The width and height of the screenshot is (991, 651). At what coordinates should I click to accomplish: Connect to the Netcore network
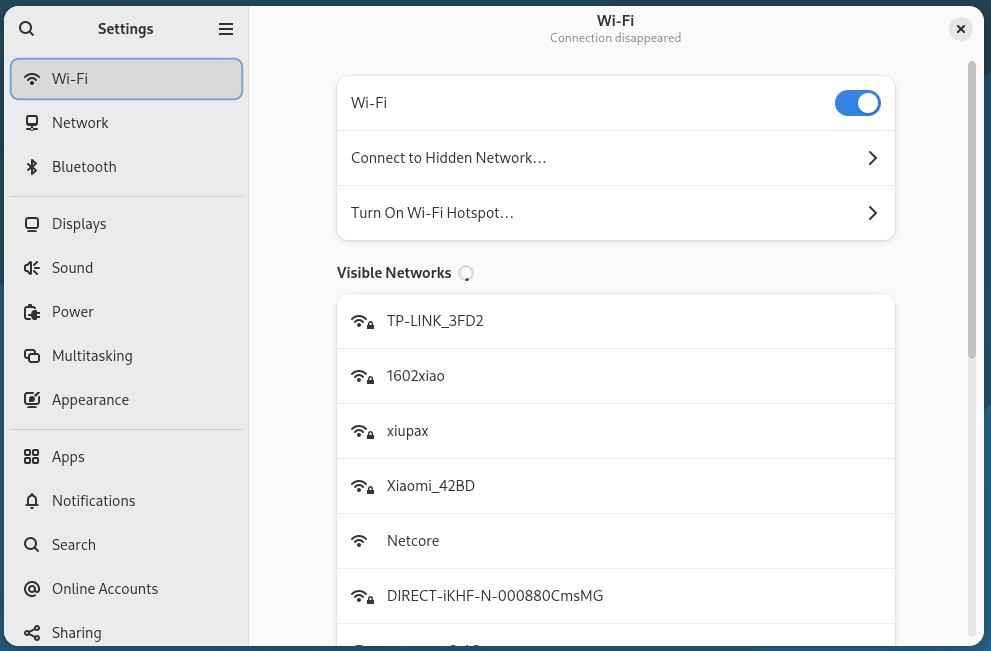[x=413, y=541]
